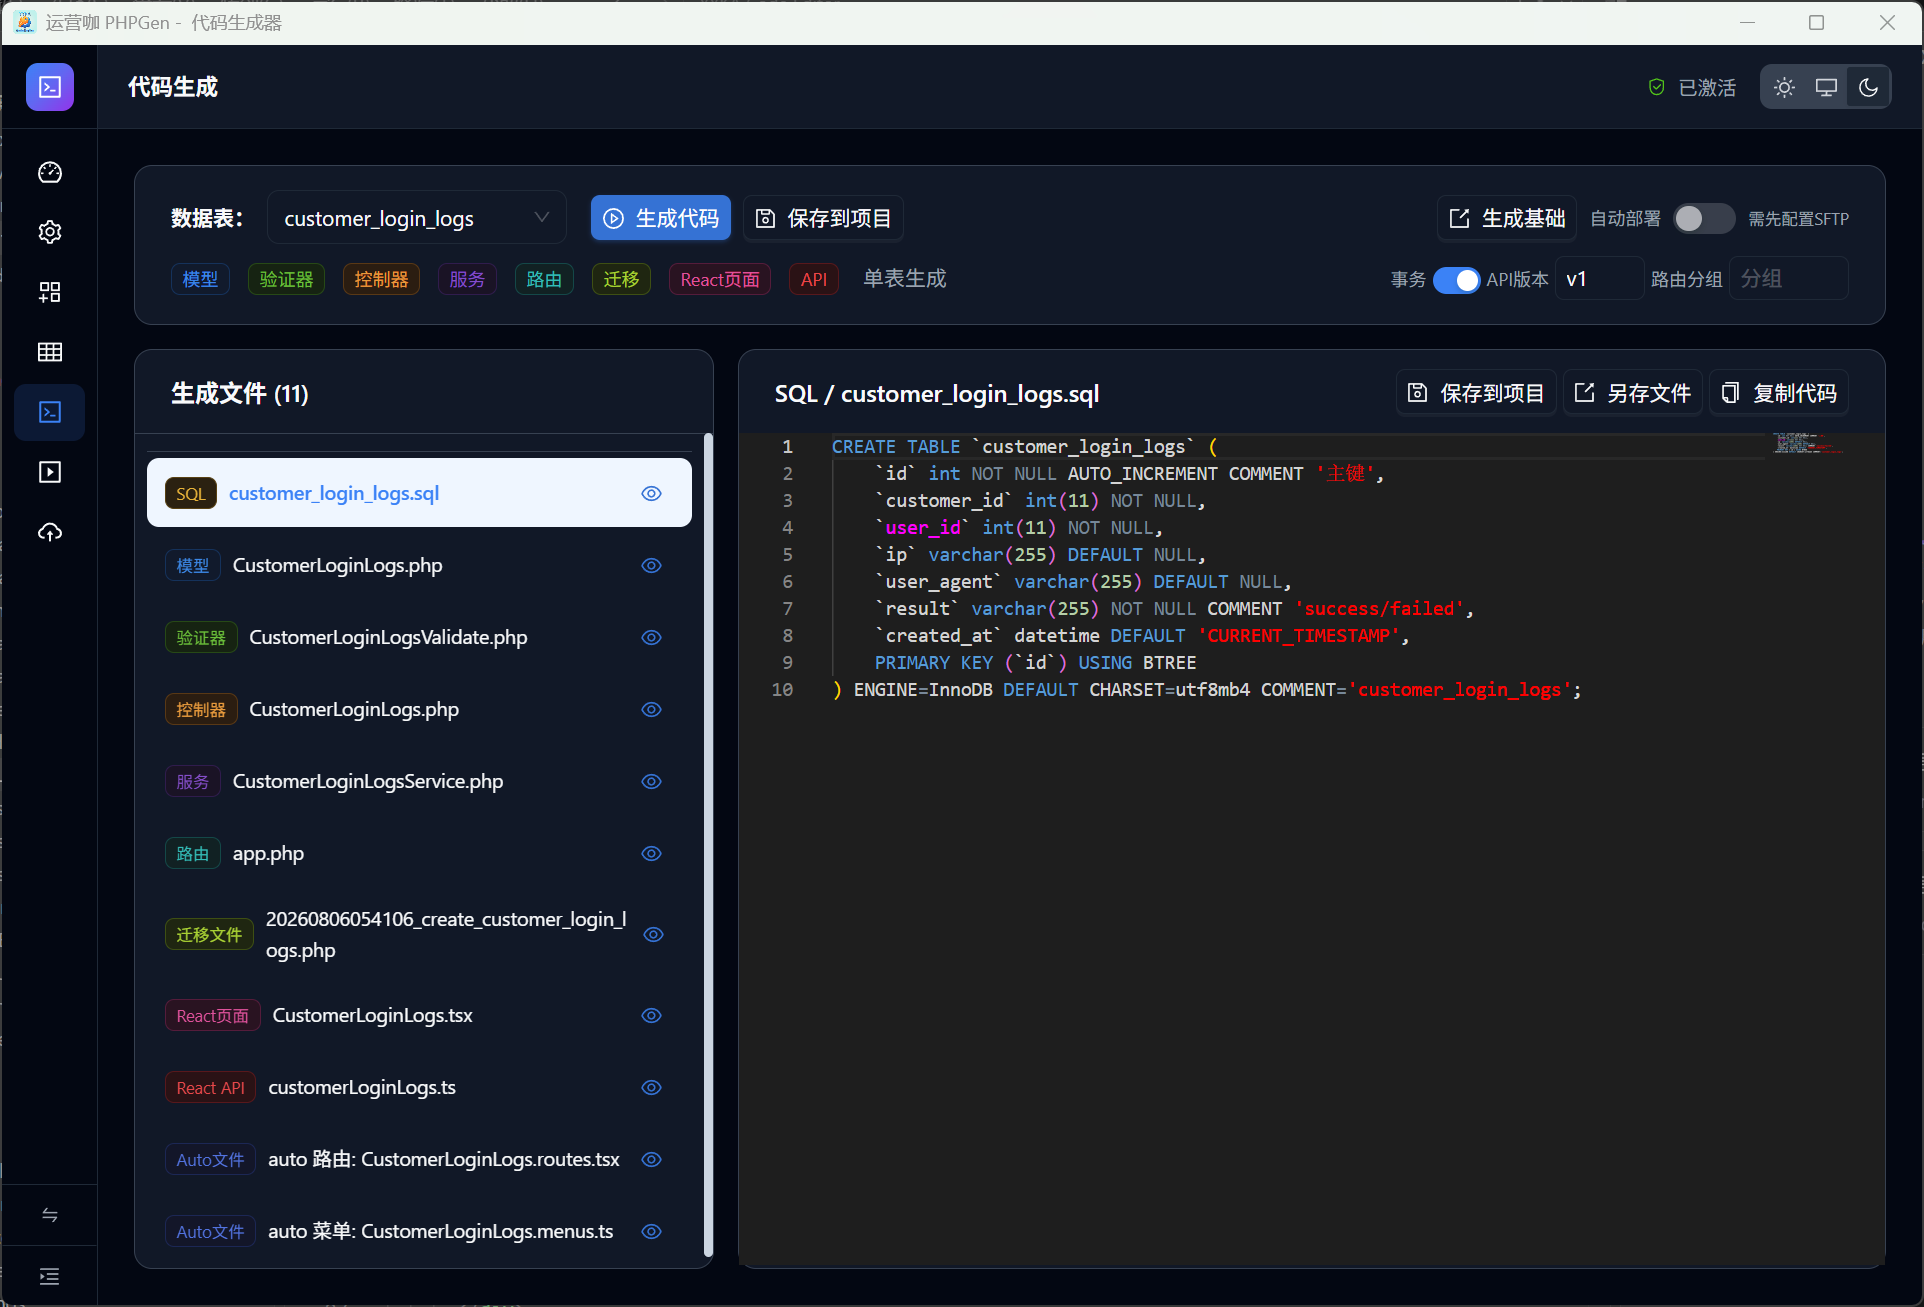Preview 控制器 CustomerLoginLogs.php with eye icon
The width and height of the screenshot is (1924, 1307).
pyautogui.click(x=652, y=710)
